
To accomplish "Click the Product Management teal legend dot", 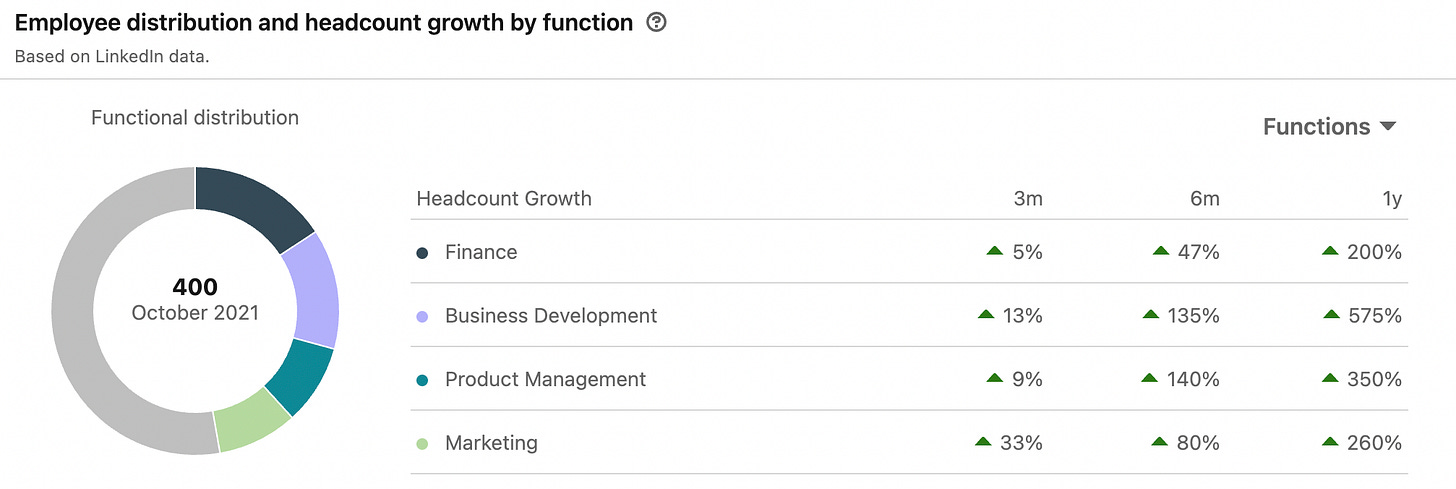I will click(x=422, y=380).
